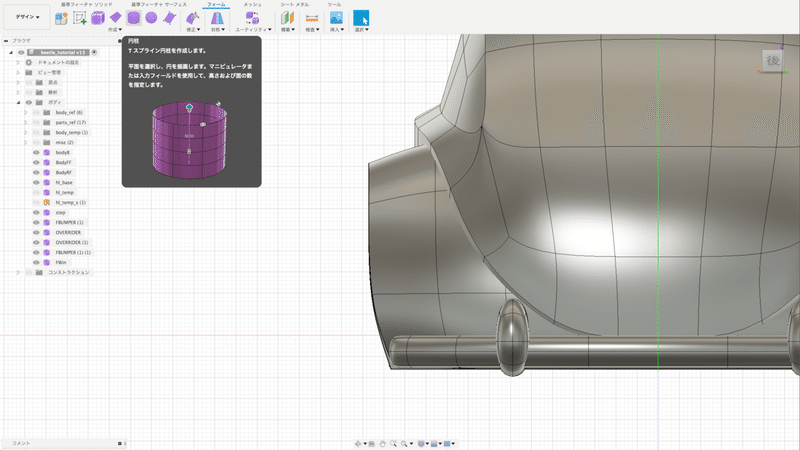
Task: Hide the OVERRIDER body using its eye icon
Action: pos(35,232)
